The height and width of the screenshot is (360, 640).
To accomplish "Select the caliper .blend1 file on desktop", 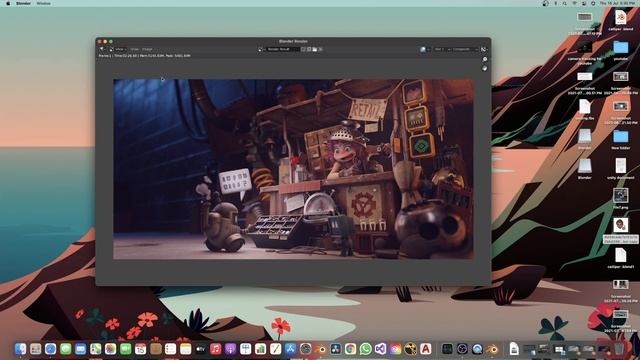I will 620,258.
